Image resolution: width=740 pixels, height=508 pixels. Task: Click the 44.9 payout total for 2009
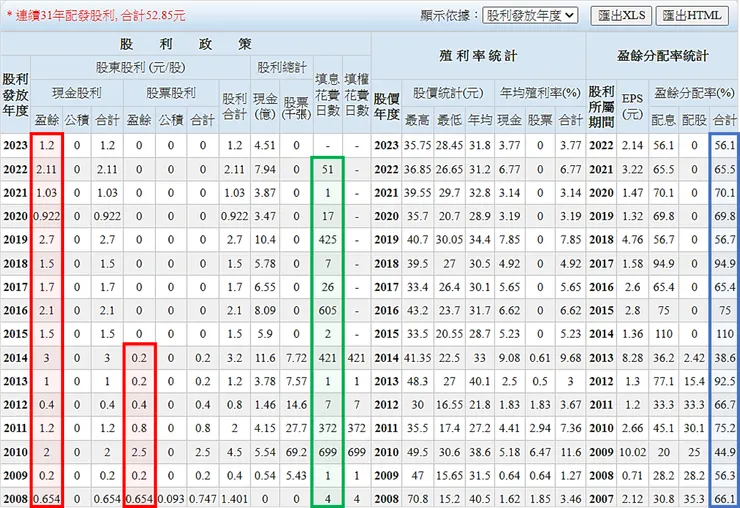pyautogui.click(x=725, y=452)
